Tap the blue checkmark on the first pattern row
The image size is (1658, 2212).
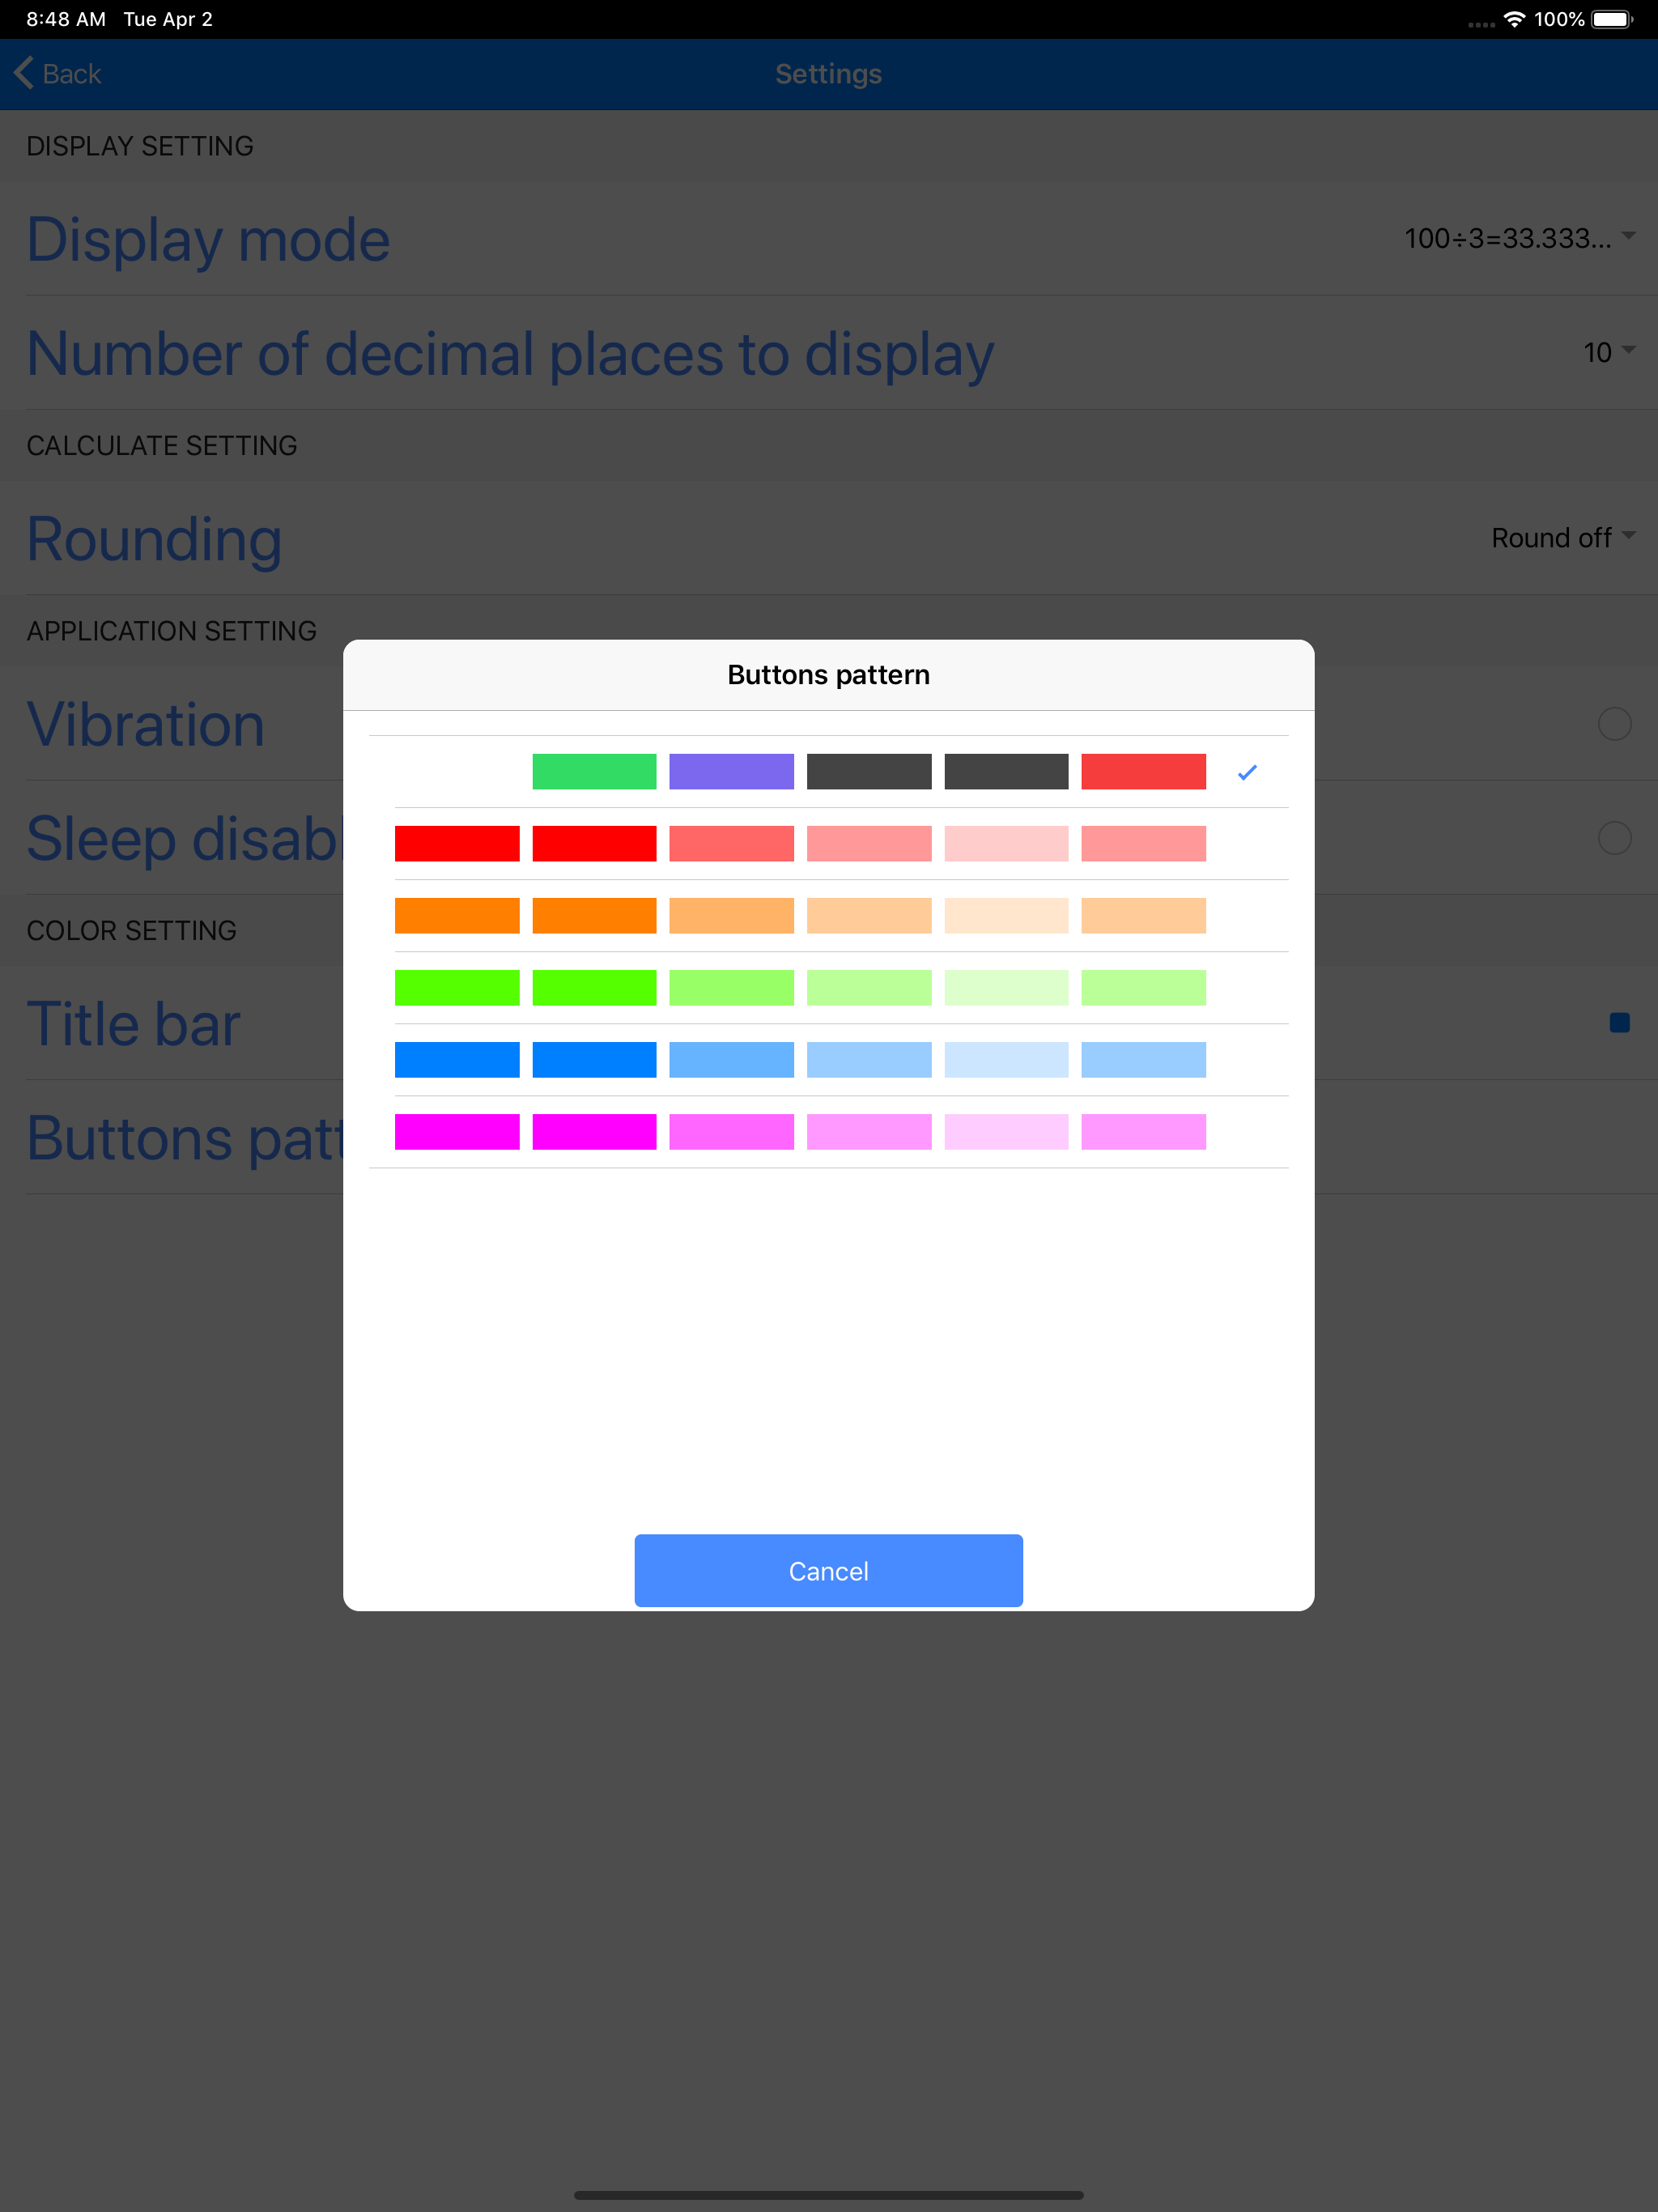[x=1246, y=772]
